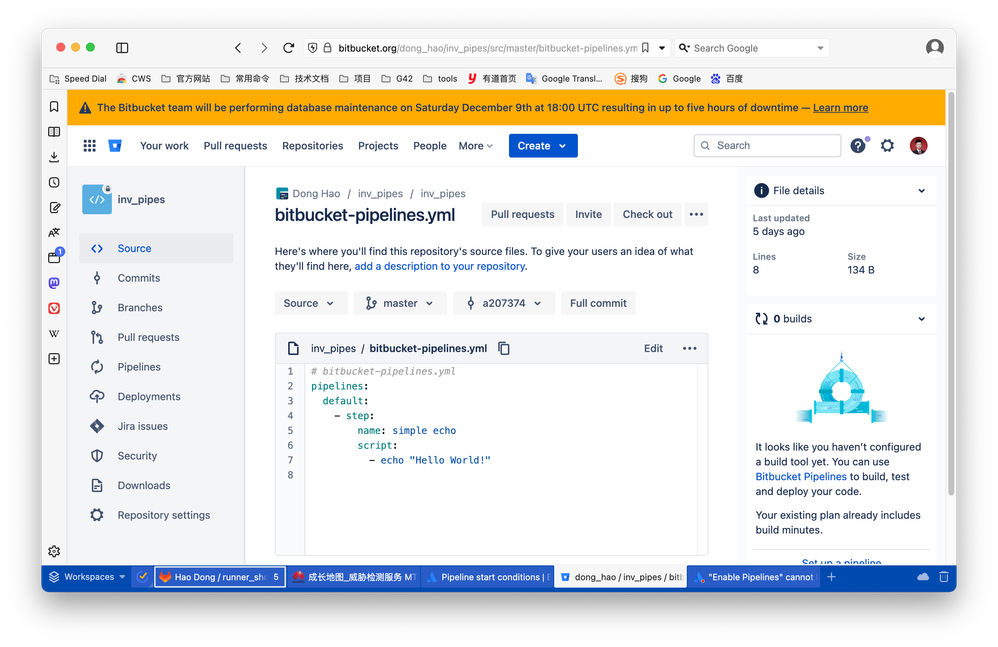Open the Bitbucket help menu
Viewport: 998px width, 647px height.
pyautogui.click(x=859, y=146)
